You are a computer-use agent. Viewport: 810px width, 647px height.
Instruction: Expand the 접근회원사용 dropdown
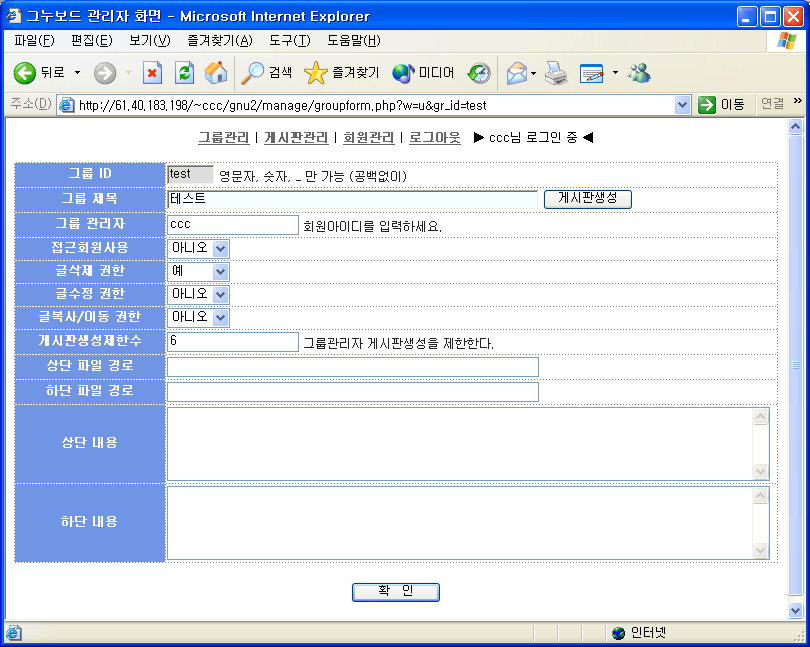point(220,248)
